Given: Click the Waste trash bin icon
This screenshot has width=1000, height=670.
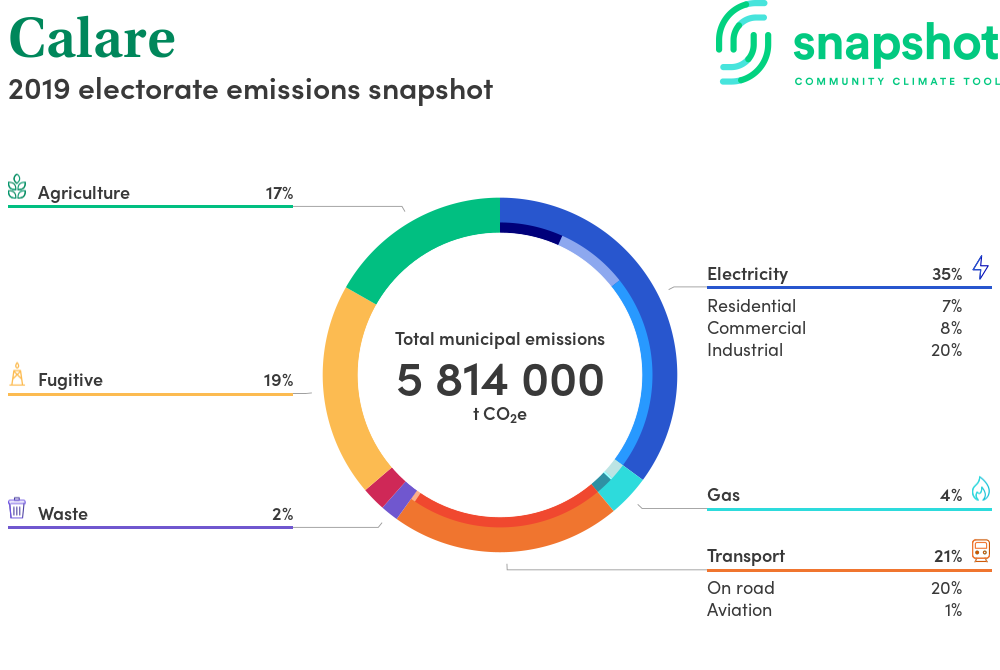Looking at the screenshot, I should click(x=17, y=508).
